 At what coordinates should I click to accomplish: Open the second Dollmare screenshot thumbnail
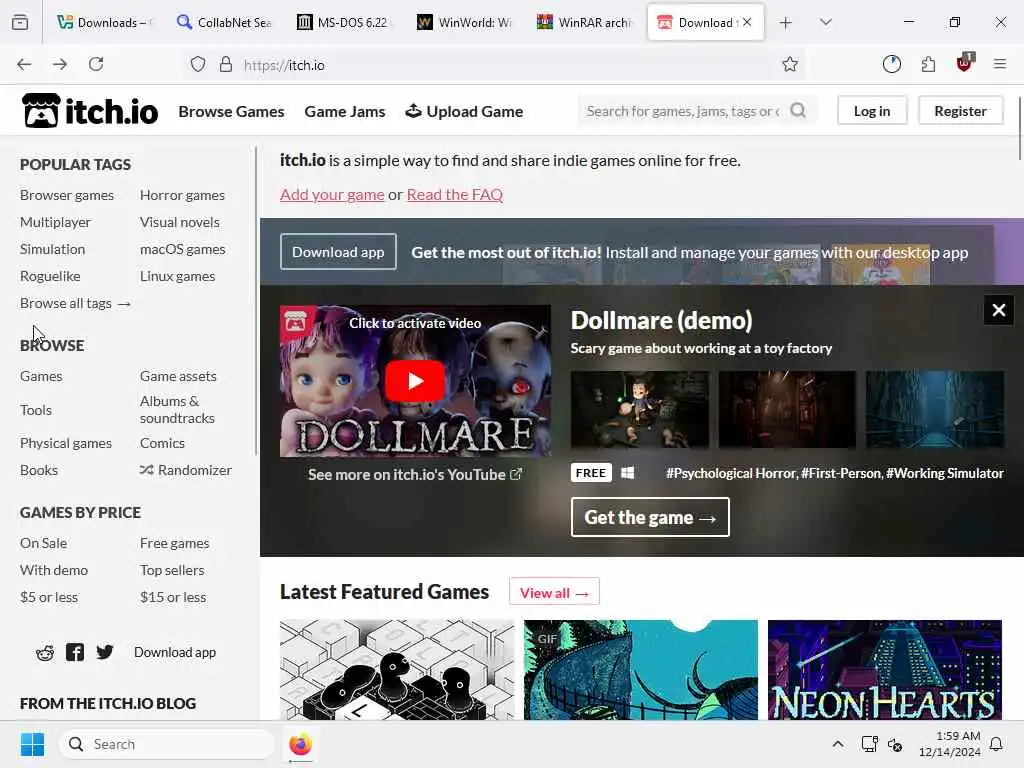point(787,409)
